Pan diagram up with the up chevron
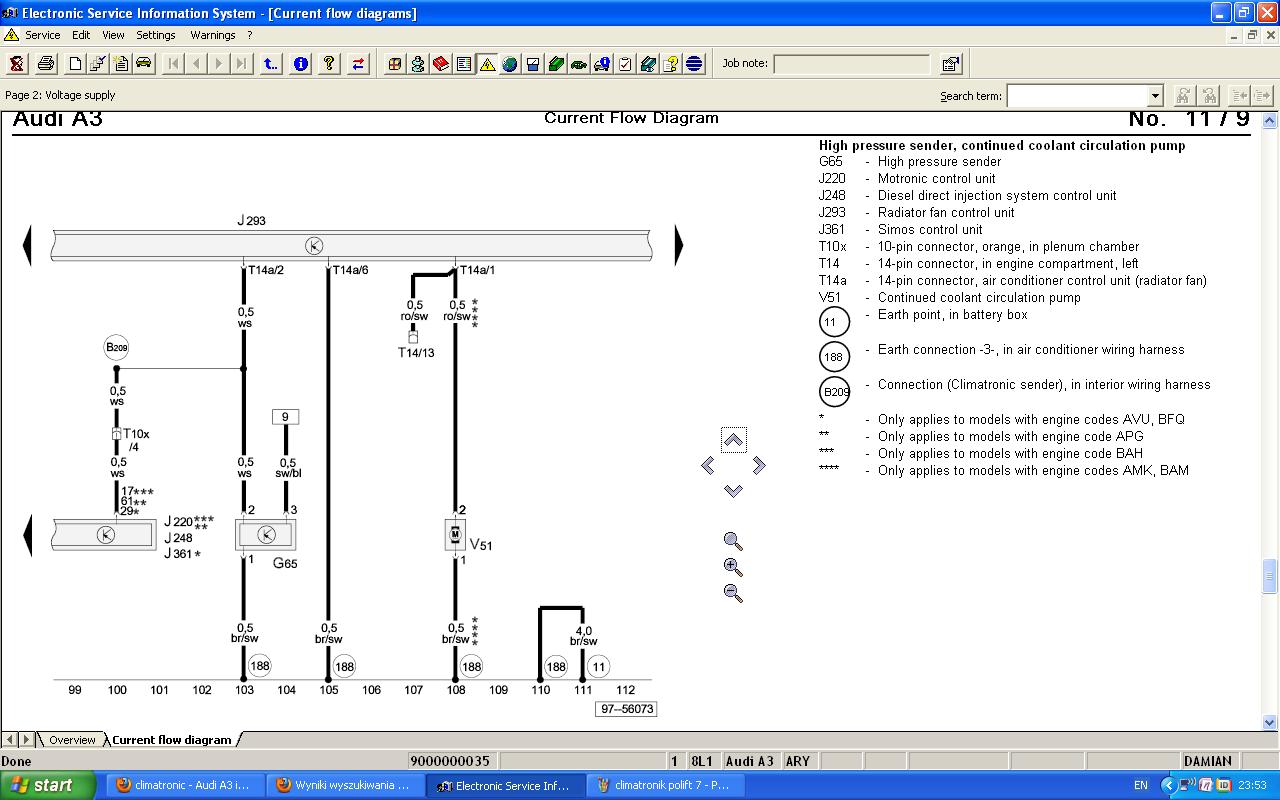The image size is (1280, 800). (x=733, y=440)
